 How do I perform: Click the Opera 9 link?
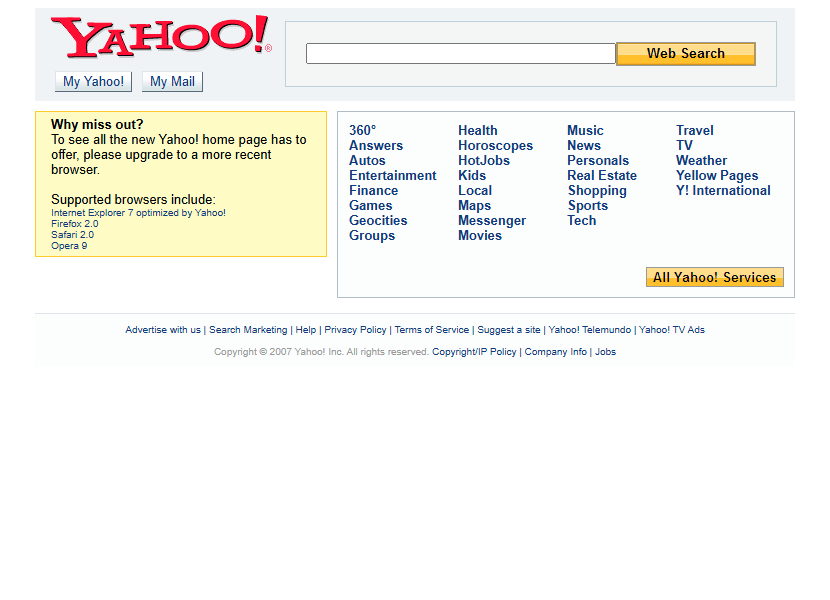coord(69,246)
